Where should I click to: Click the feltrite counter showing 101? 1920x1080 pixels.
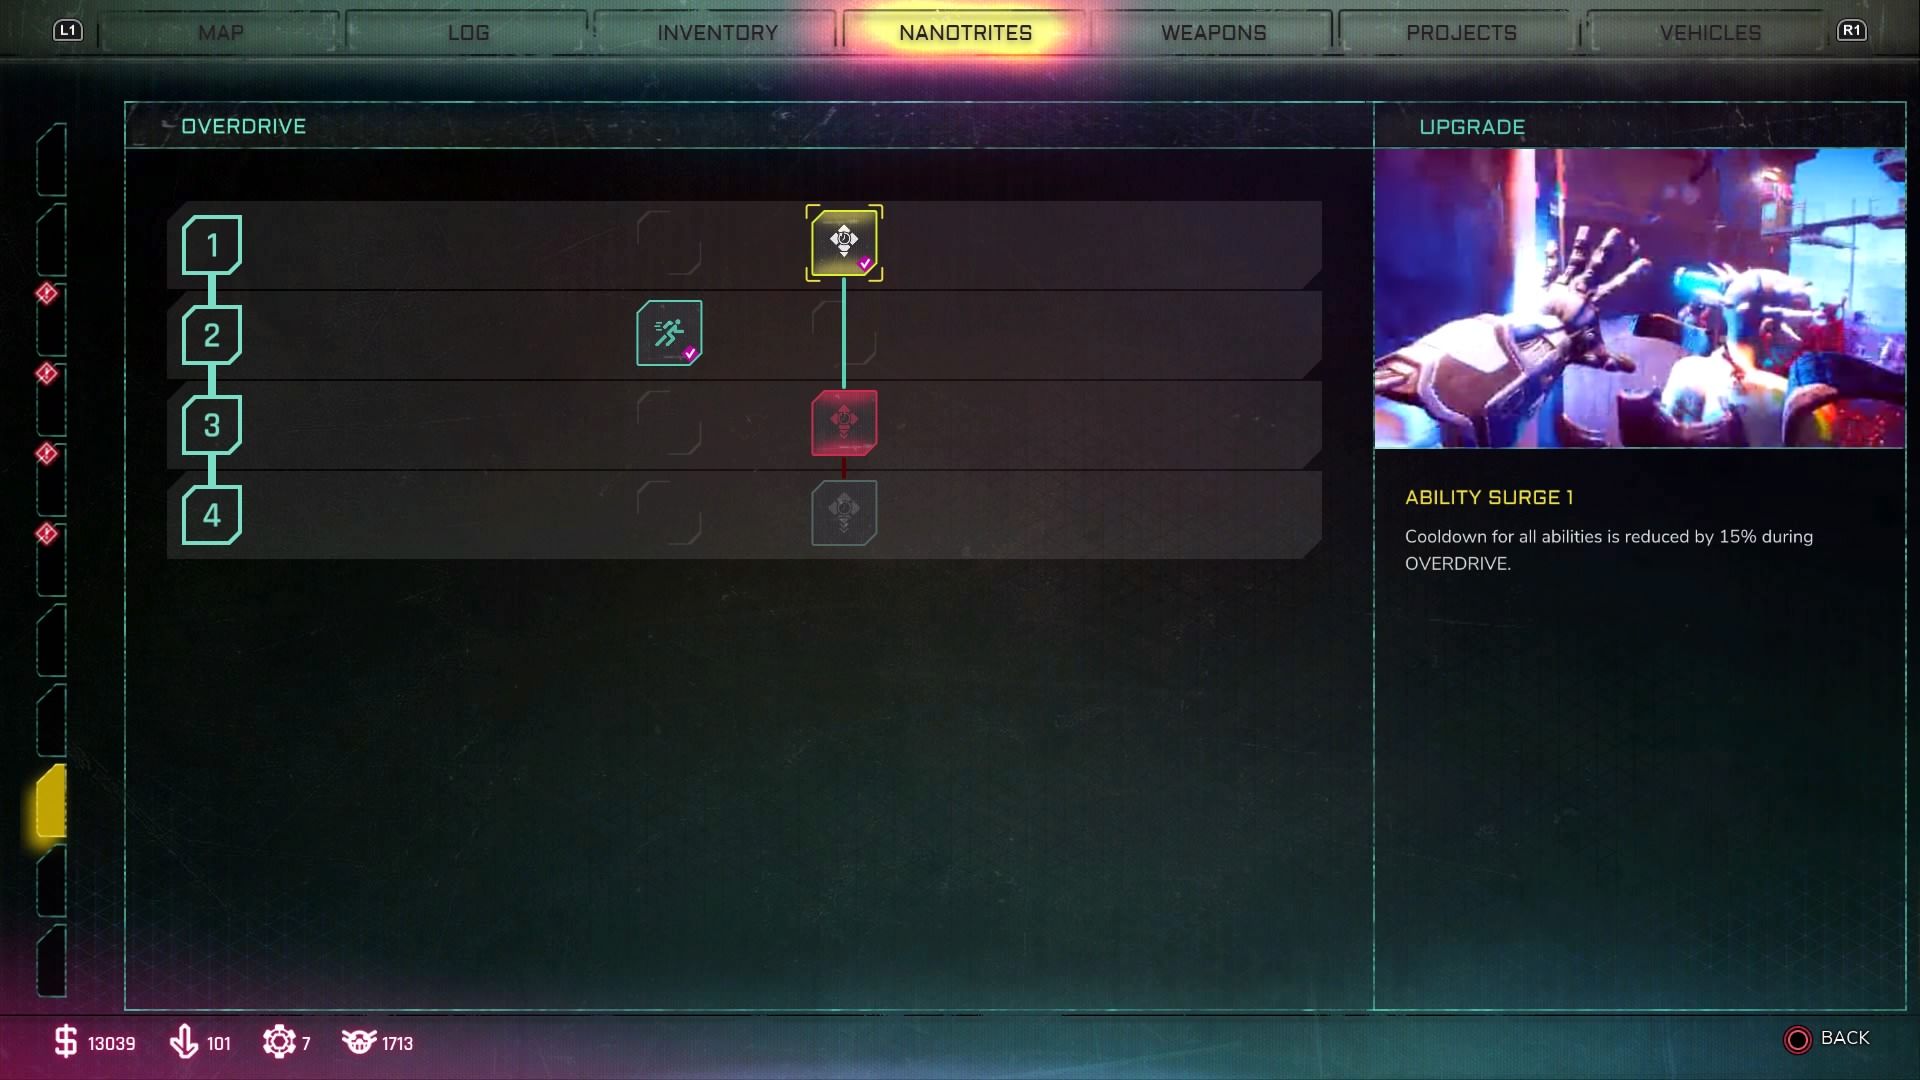(x=200, y=1042)
